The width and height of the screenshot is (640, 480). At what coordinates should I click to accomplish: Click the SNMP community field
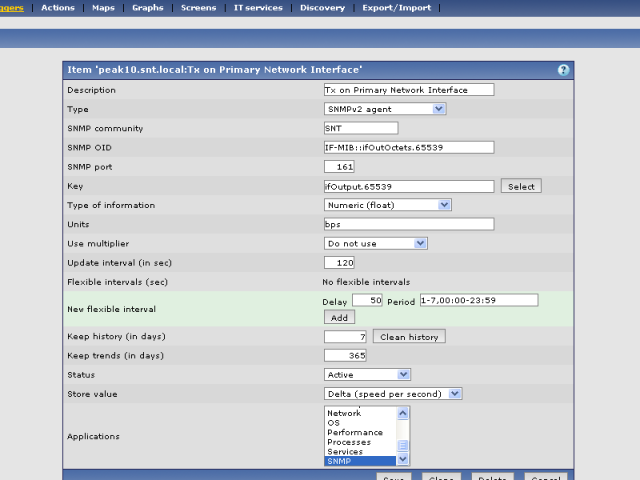pos(361,128)
